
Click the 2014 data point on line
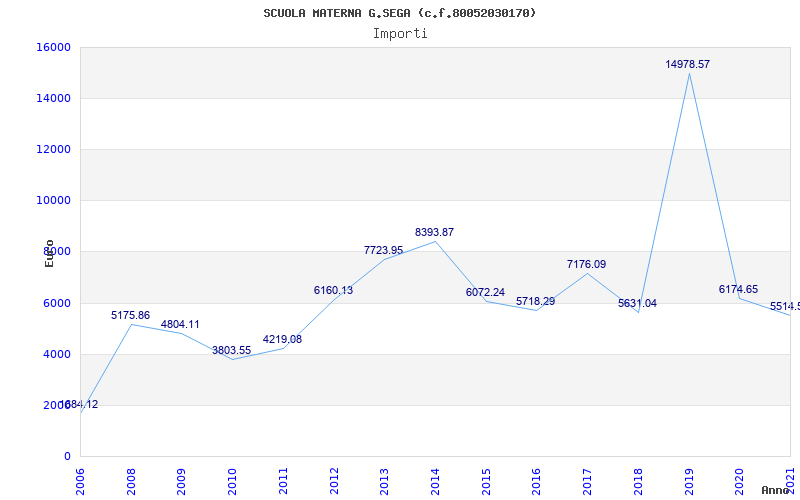(435, 241)
